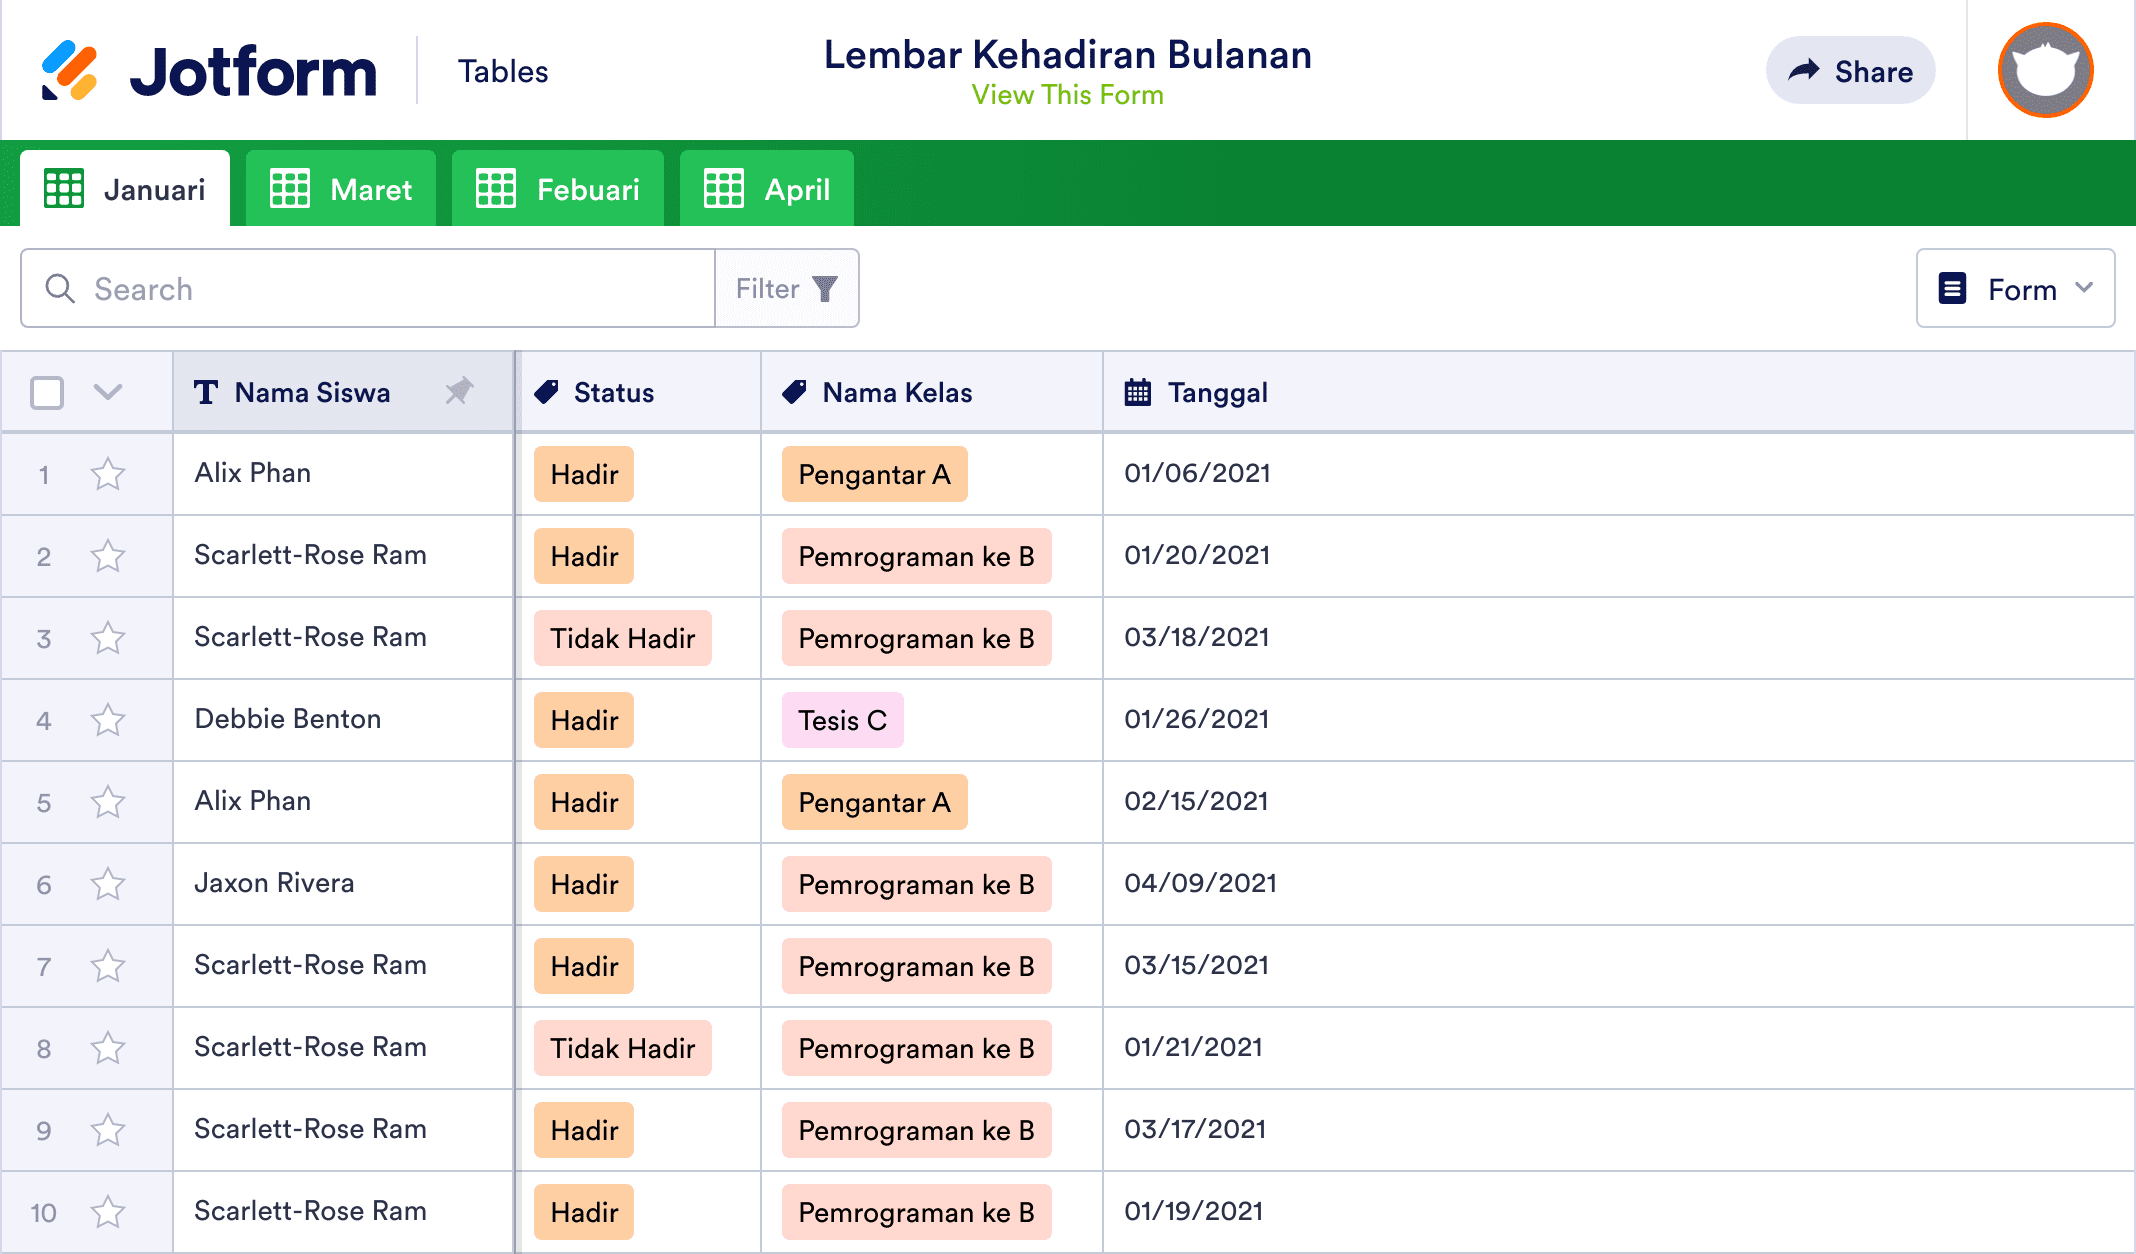
Task: Click the calendar icon on the Tanggal column
Action: (x=1137, y=392)
